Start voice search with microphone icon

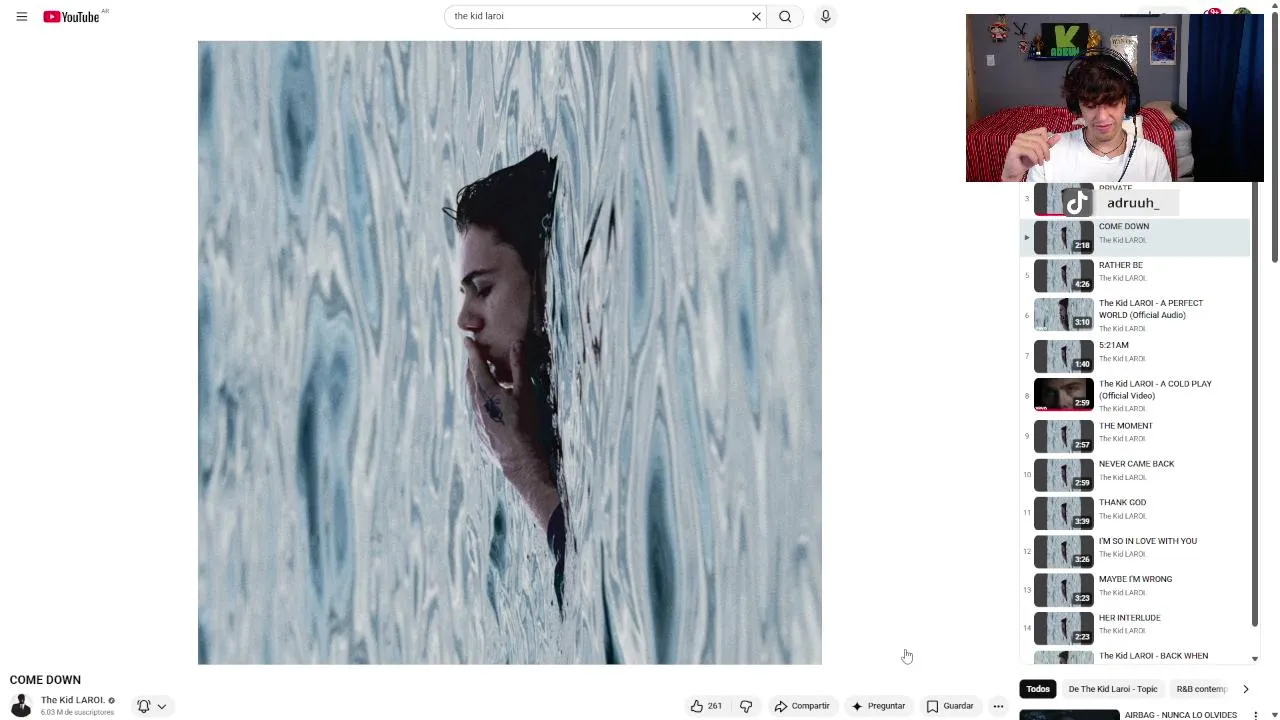[x=825, y=16]
